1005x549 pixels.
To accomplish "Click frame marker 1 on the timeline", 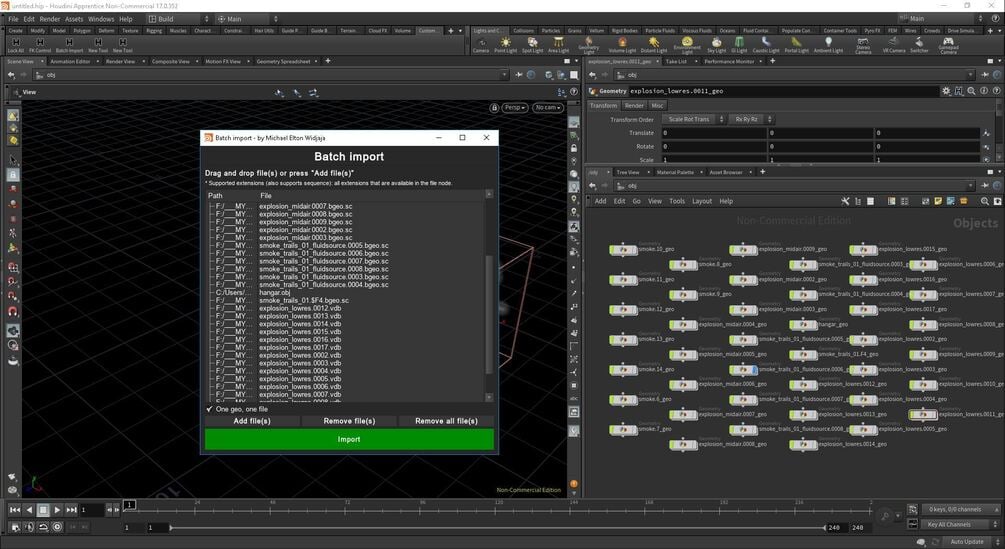I will 129,505.
